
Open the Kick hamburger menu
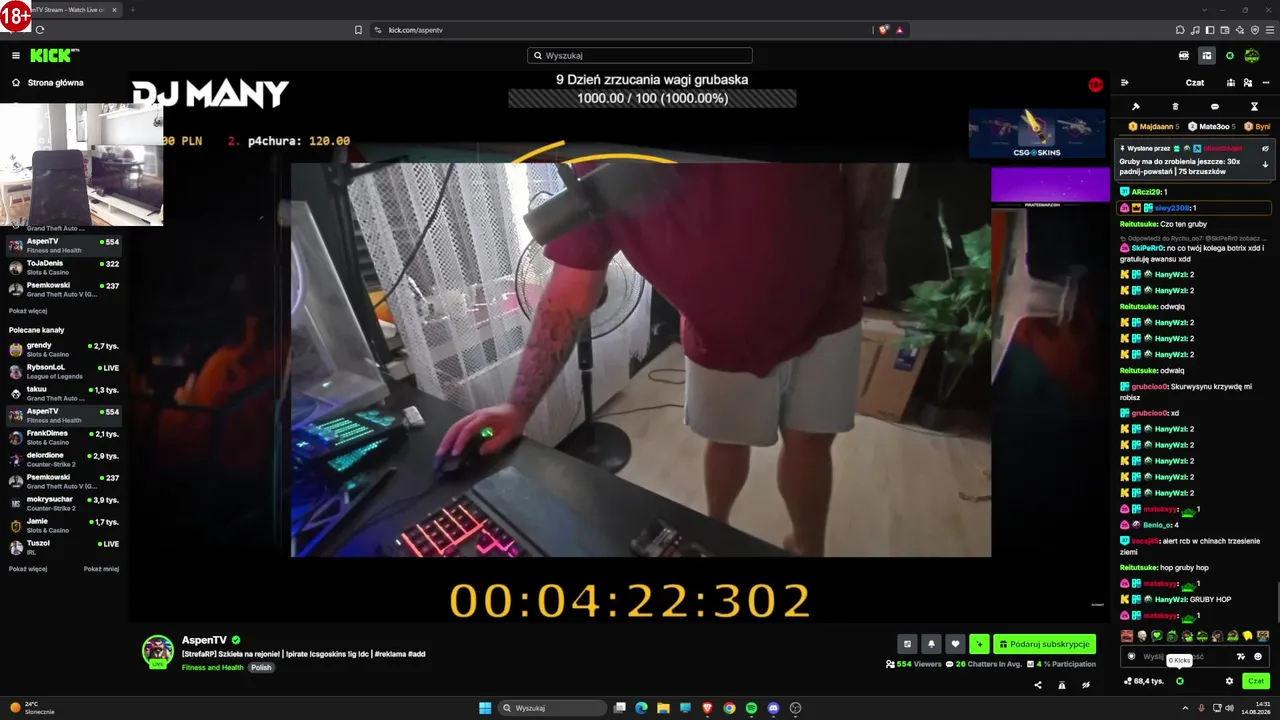pyautogui.click(x=16, y=56)
